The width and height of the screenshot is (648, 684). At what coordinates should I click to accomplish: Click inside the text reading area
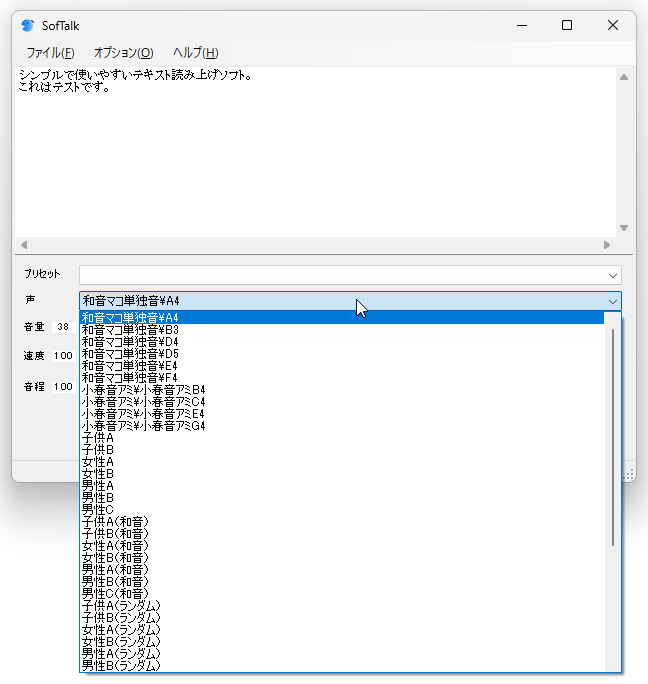[315, 152]
